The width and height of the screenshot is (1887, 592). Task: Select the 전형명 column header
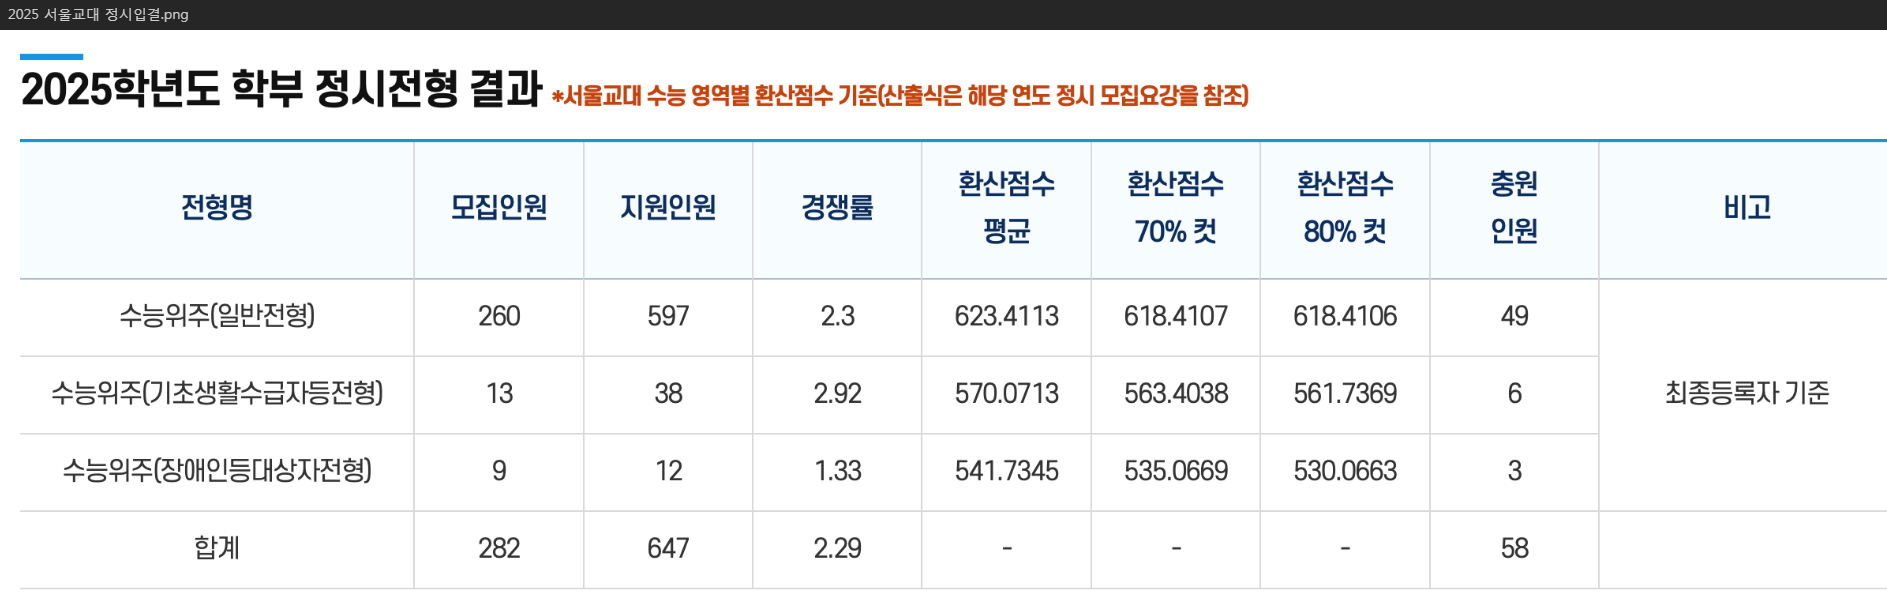(217, 208)
